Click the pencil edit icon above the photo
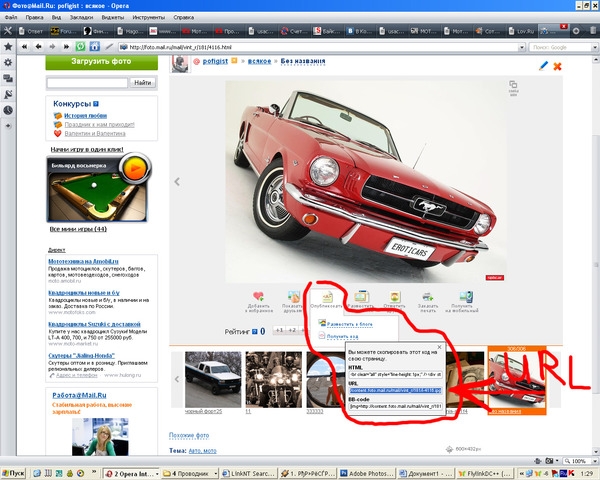Image resolution: width=600 pixels, height=480 pixels. click(543, 66)
